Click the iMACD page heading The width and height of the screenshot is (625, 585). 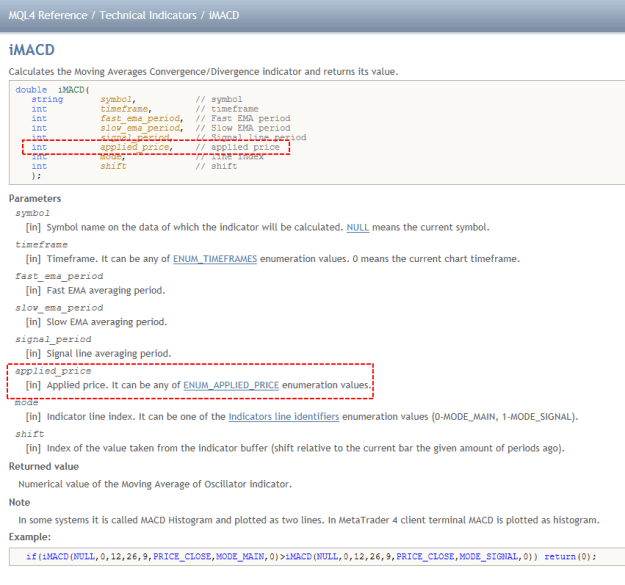[x=31, y=50]
